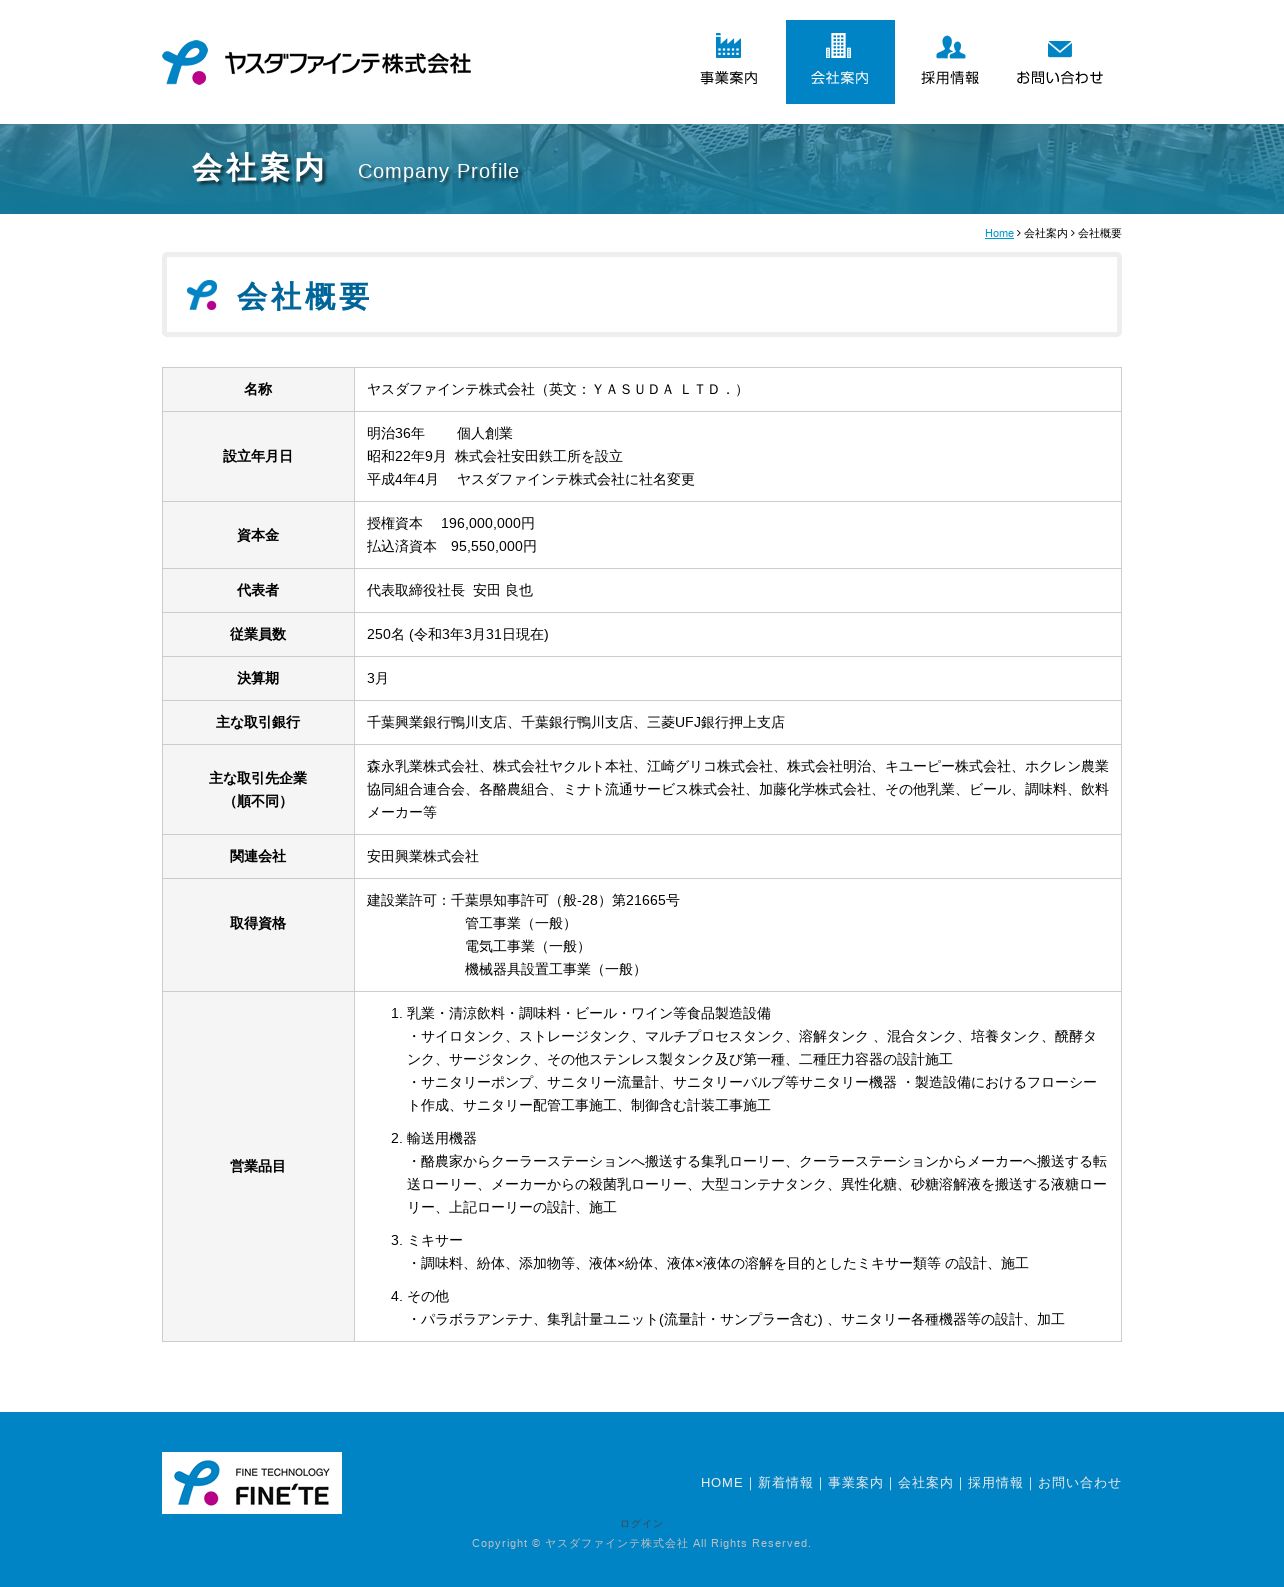
Task: Click the 資本金 table header cell
Action: click(258, 536)
